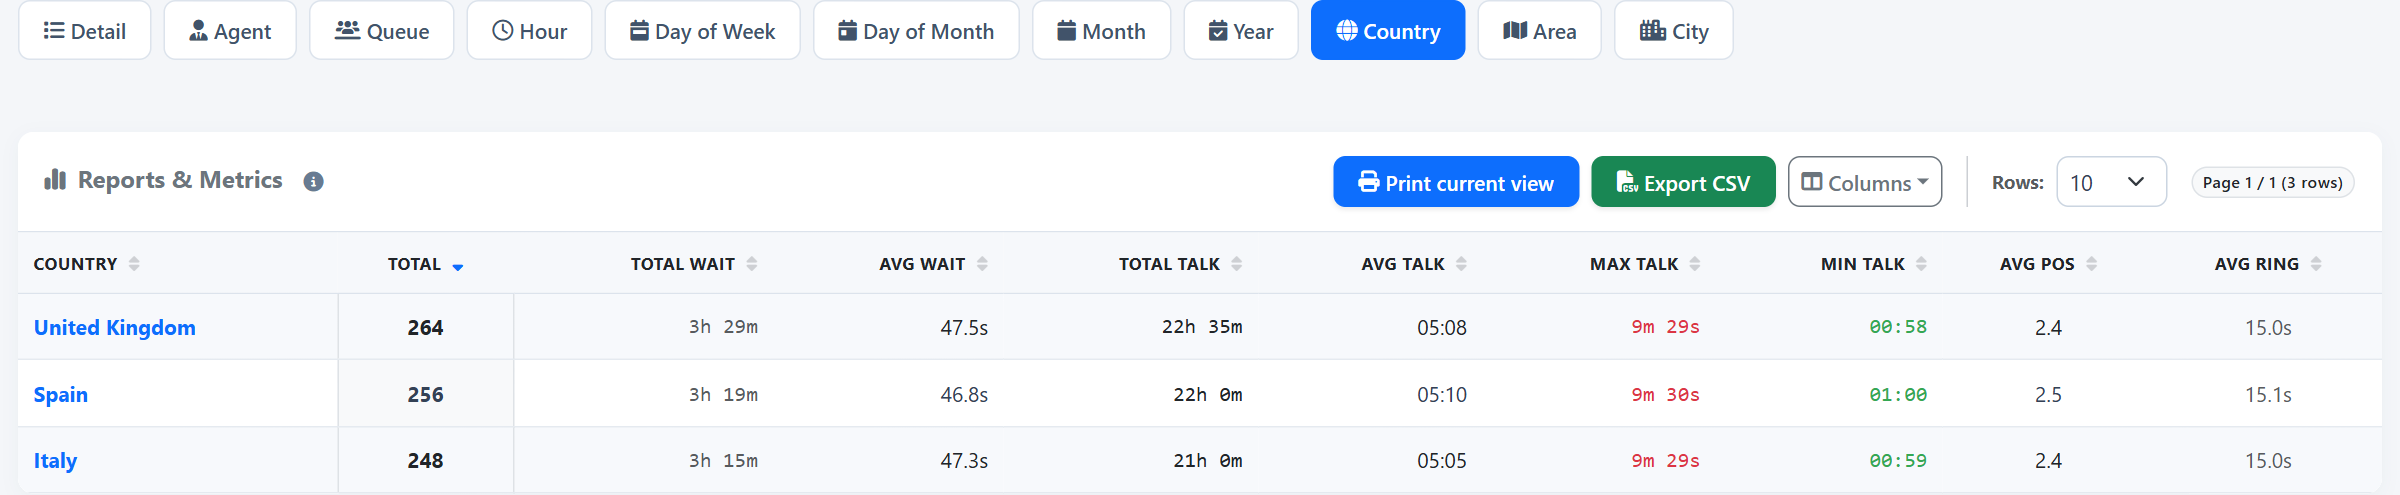Click min talk value 00:59
This screenshot has width=2400, height=495.
1898,461
